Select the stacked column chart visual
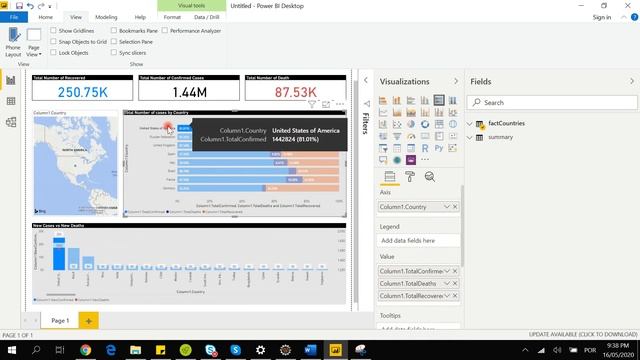The image size is (640, 360). pos(397,100)
